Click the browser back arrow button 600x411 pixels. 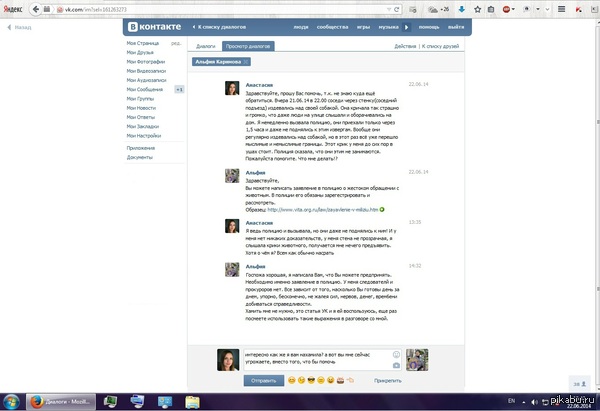[36, 9]
